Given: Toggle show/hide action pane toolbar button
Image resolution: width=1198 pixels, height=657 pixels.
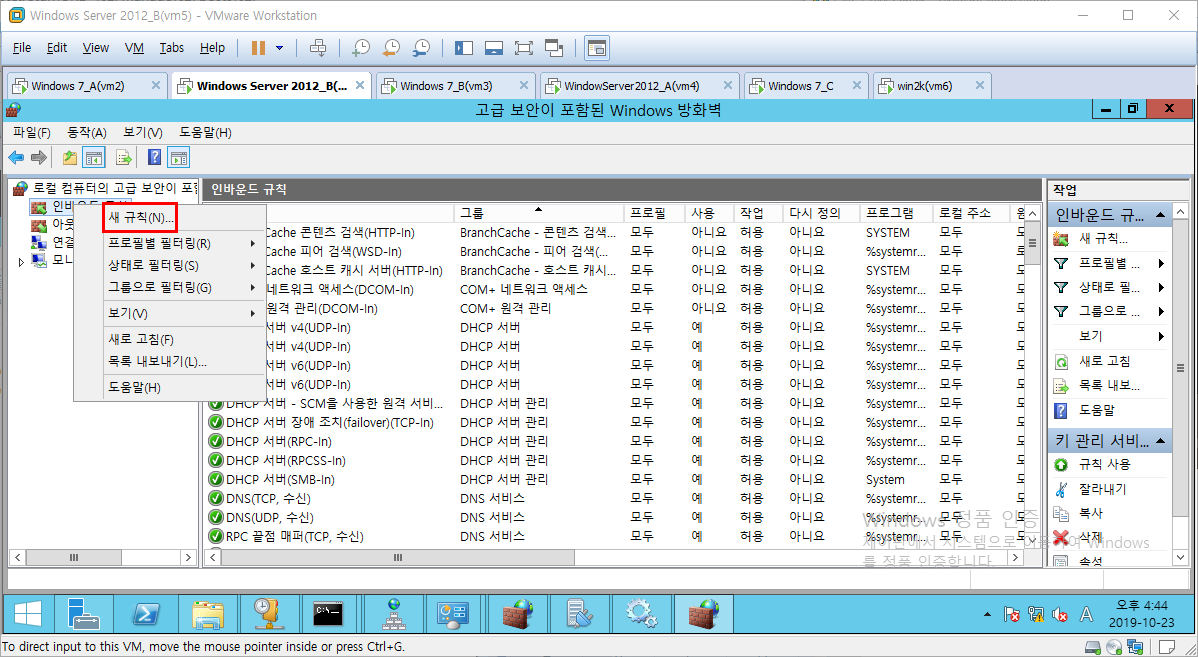Looking at the screenshot, I should [178, 157].
